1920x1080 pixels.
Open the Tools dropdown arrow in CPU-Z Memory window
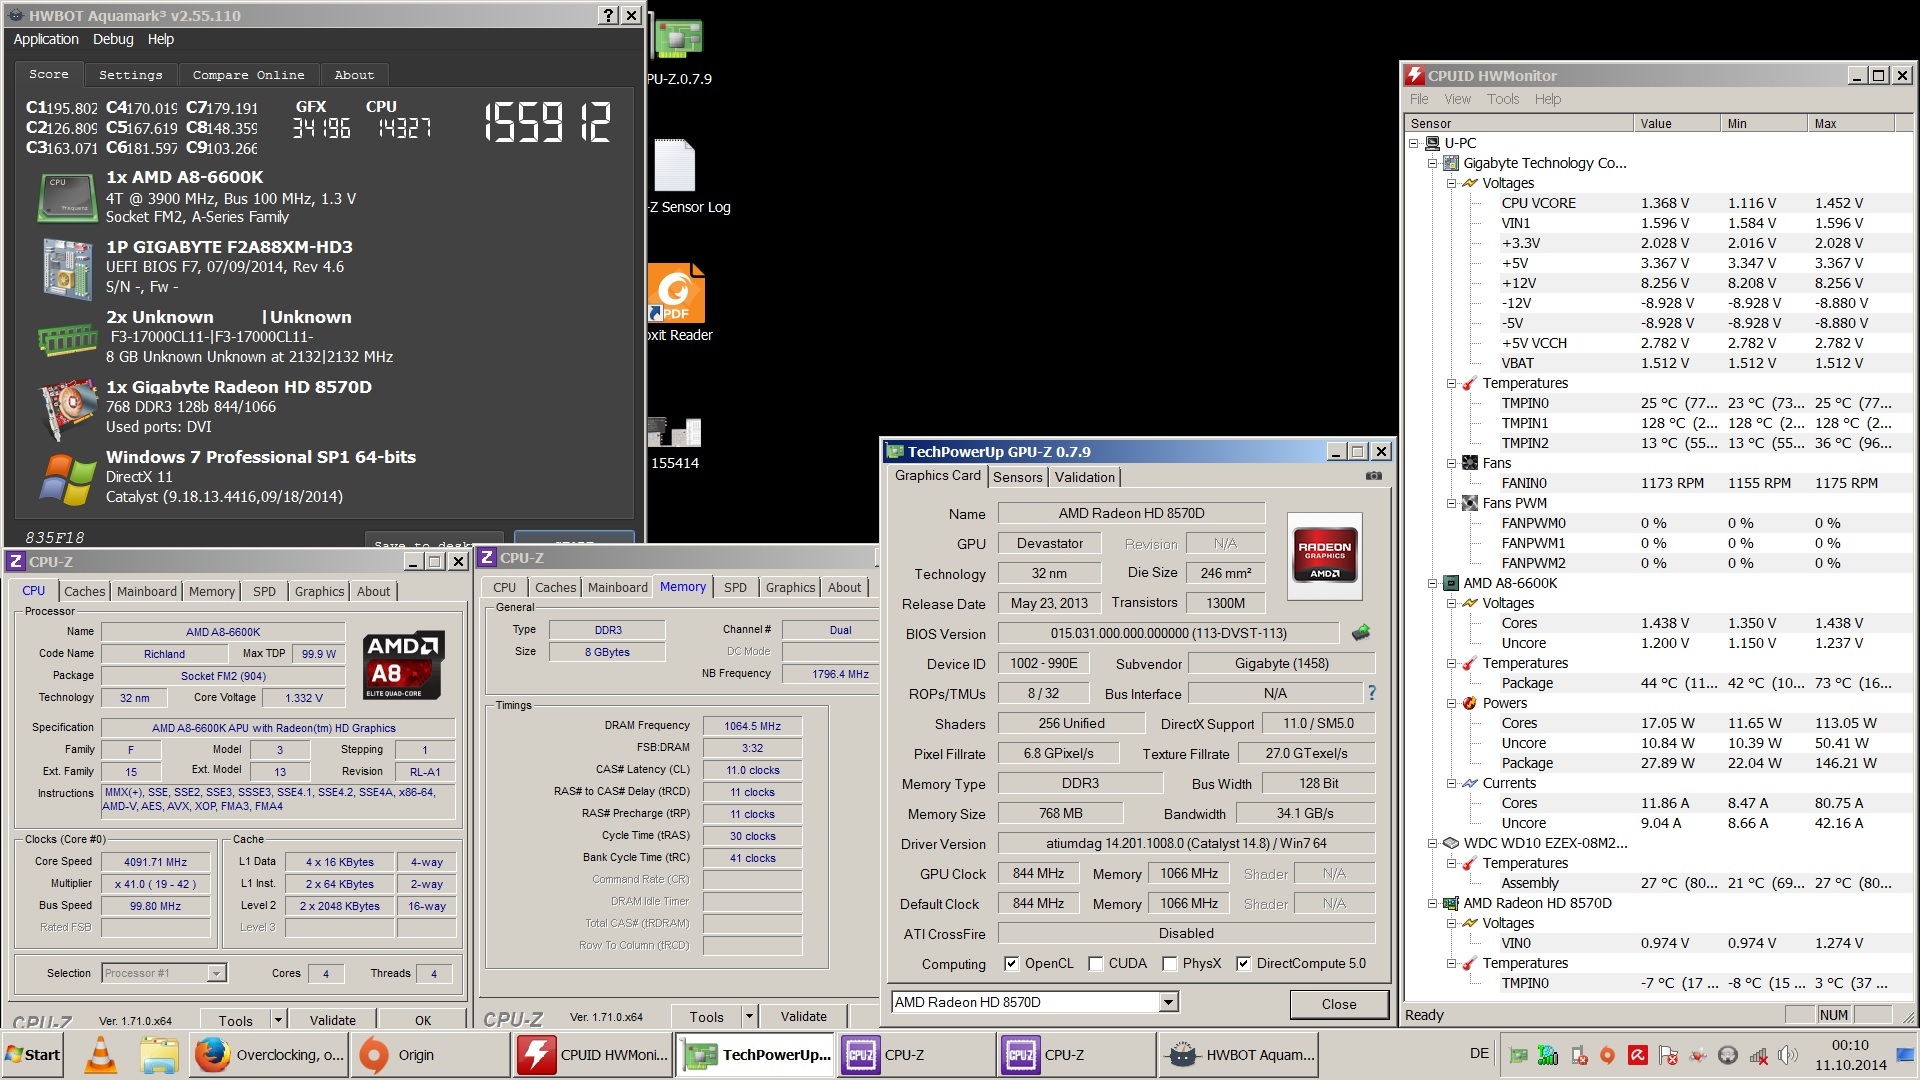(x=748, y=1016)
